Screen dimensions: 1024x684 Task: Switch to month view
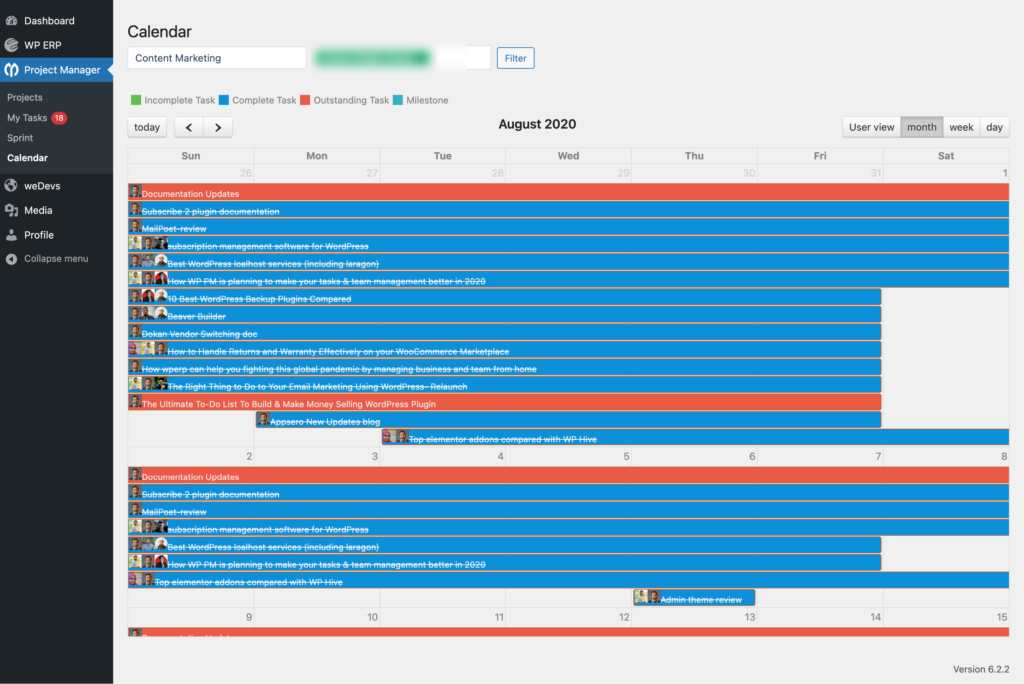[x=921, y=127]
